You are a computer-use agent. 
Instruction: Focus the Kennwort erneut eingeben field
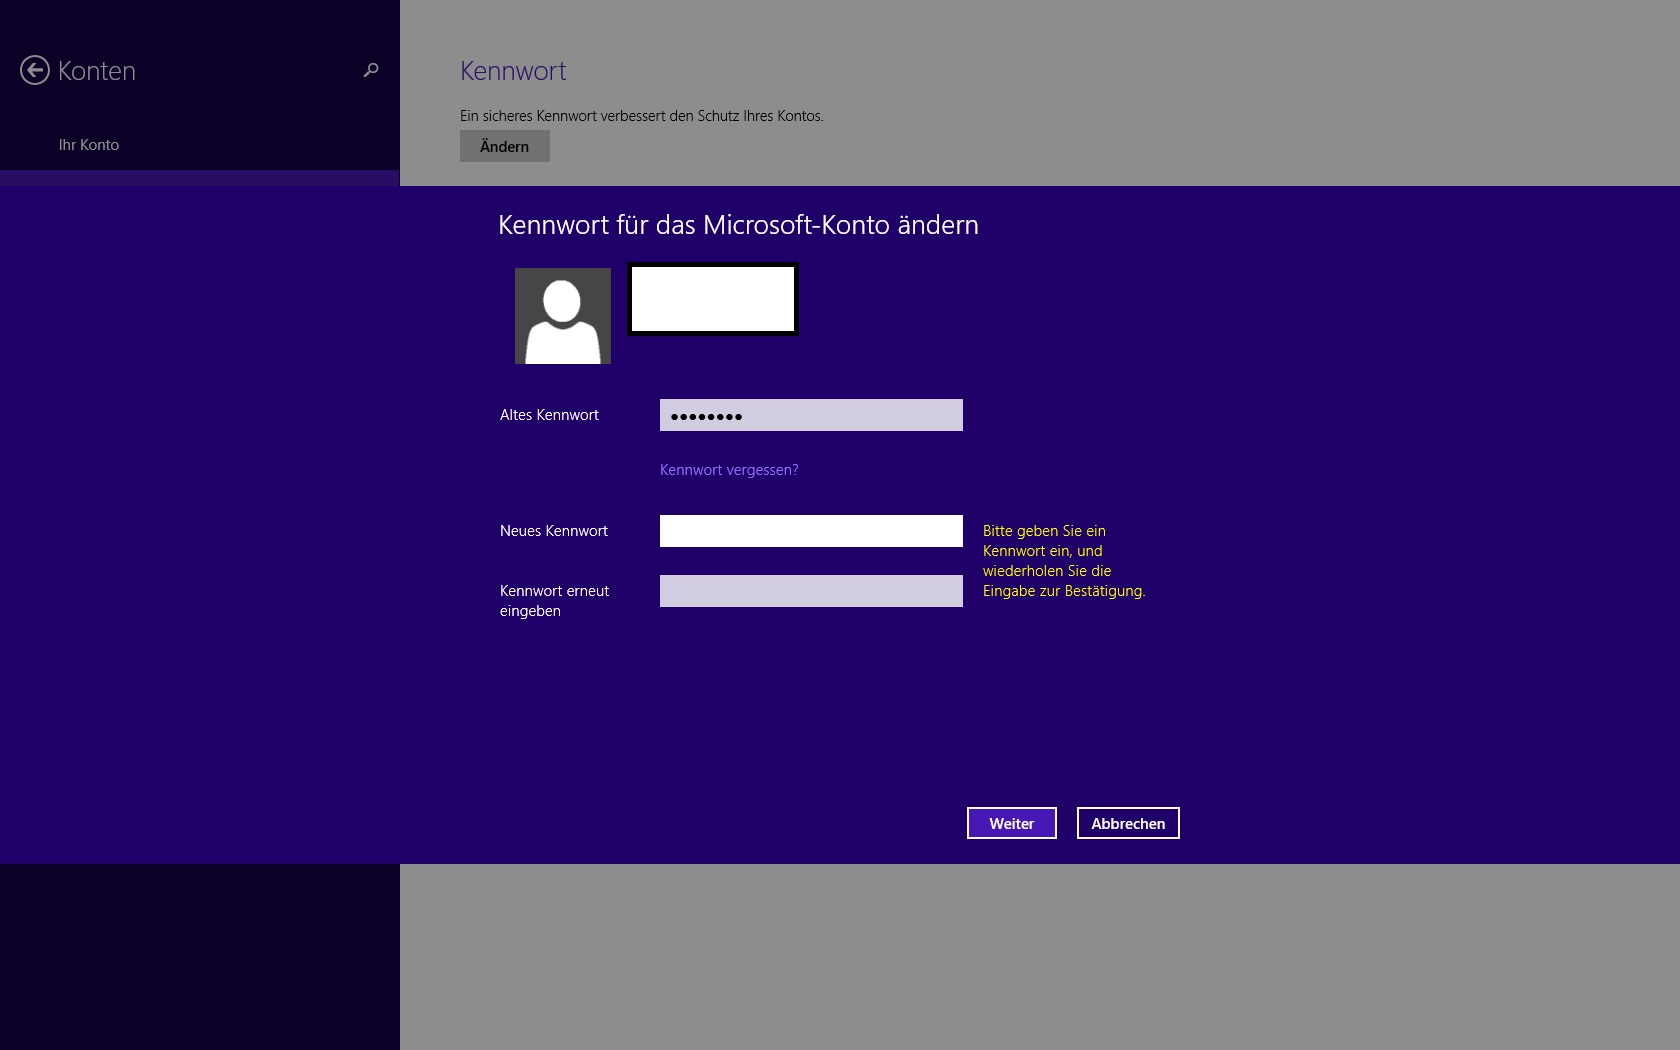(811, 591)
